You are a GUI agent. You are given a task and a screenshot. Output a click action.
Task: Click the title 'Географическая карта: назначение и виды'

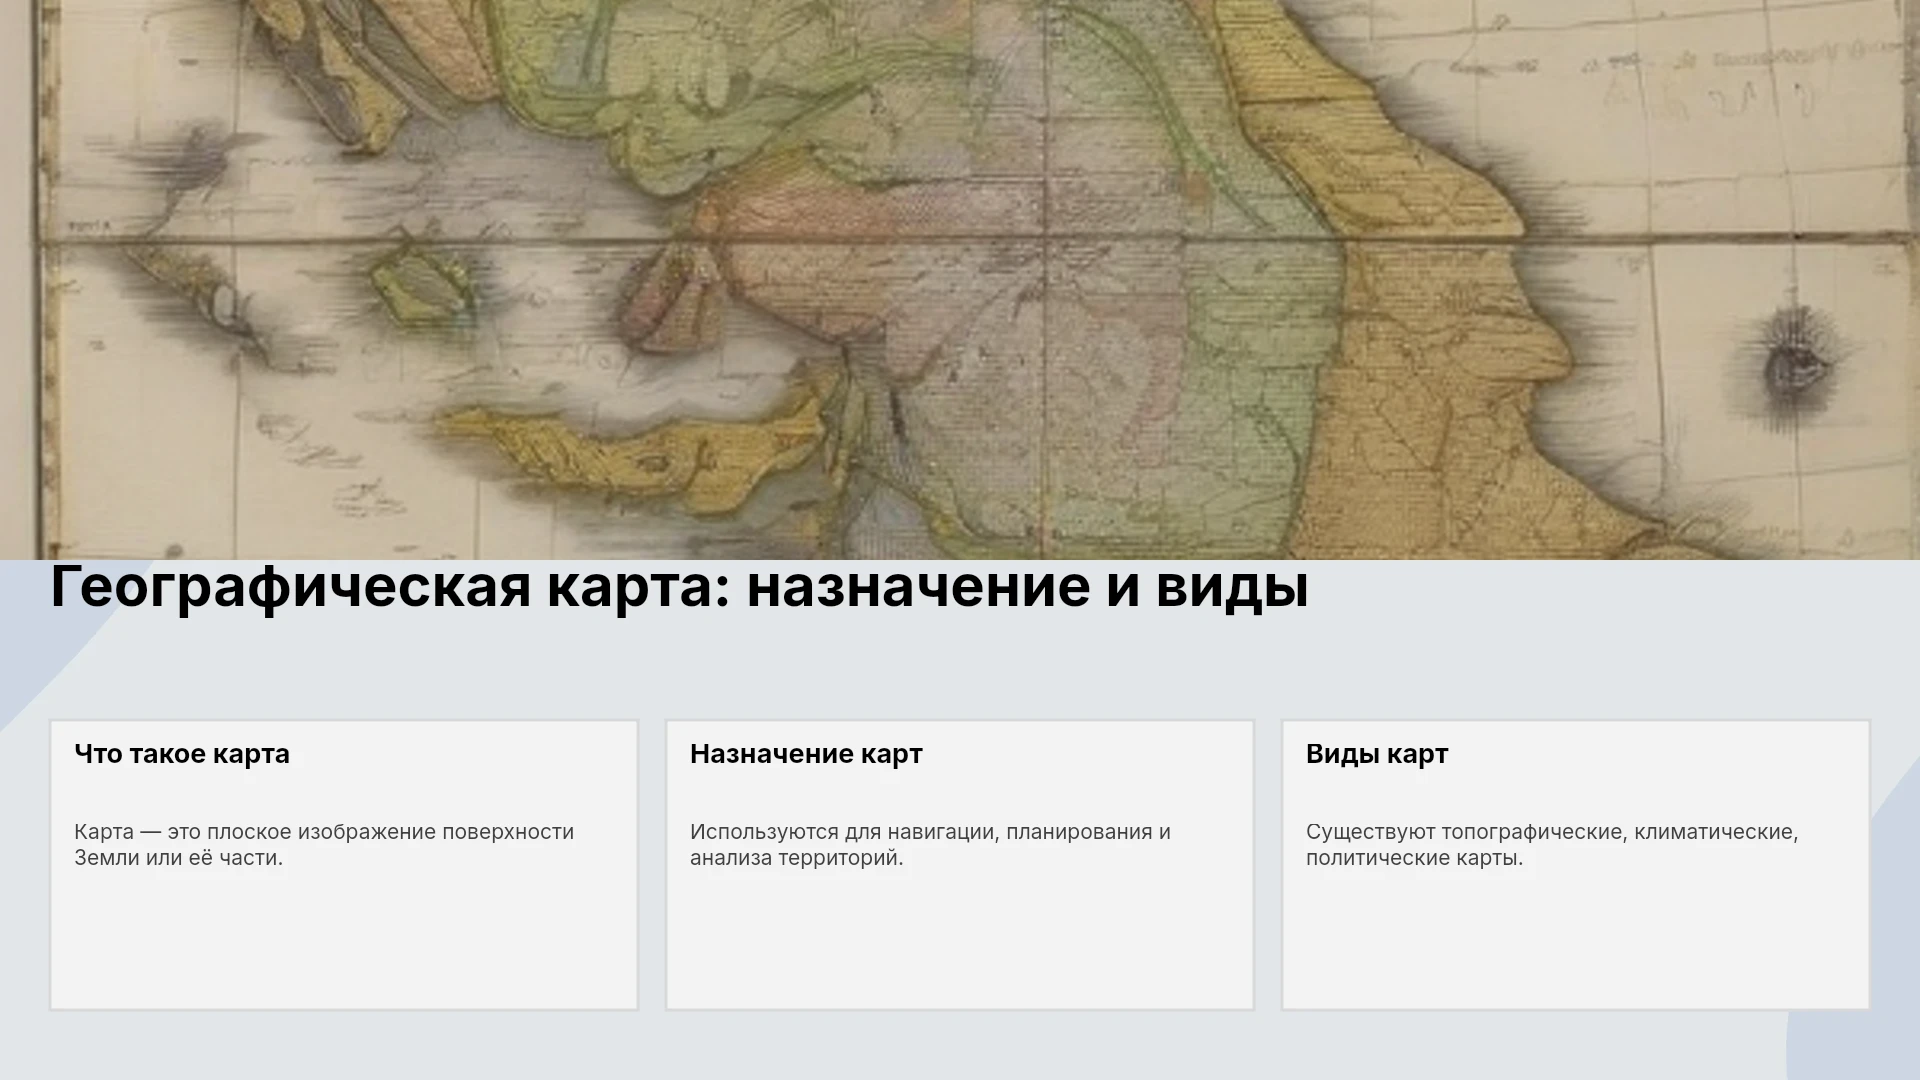click(x=679, y=586)
